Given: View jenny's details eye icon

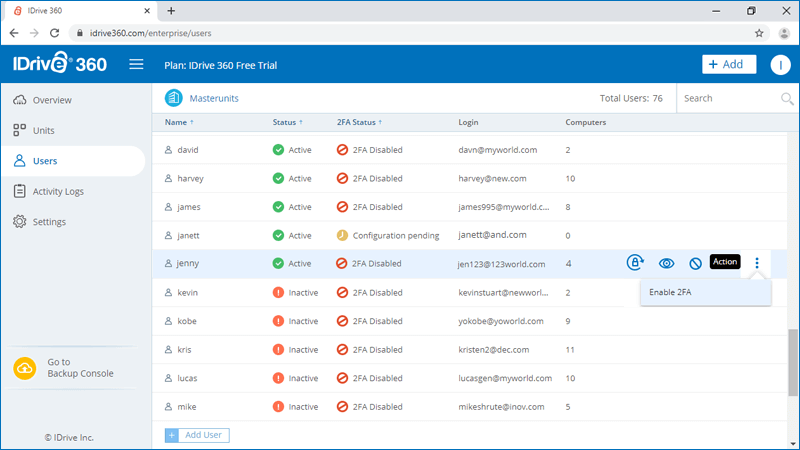Looking at the screenshot, I should coord(666,263).
